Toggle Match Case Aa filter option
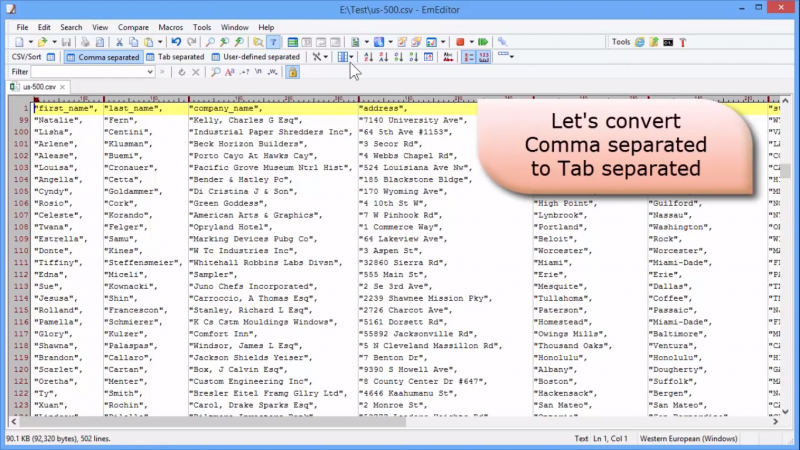 230,72
